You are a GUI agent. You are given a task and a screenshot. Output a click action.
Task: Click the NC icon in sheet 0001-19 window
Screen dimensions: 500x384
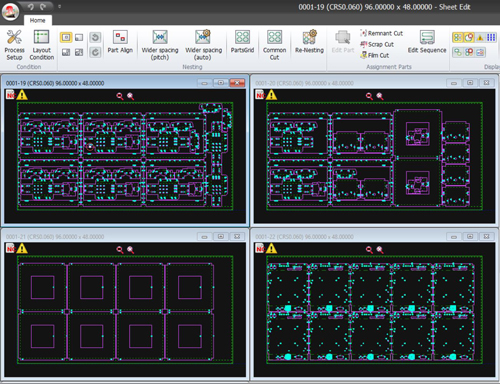[x=11, y=95]
